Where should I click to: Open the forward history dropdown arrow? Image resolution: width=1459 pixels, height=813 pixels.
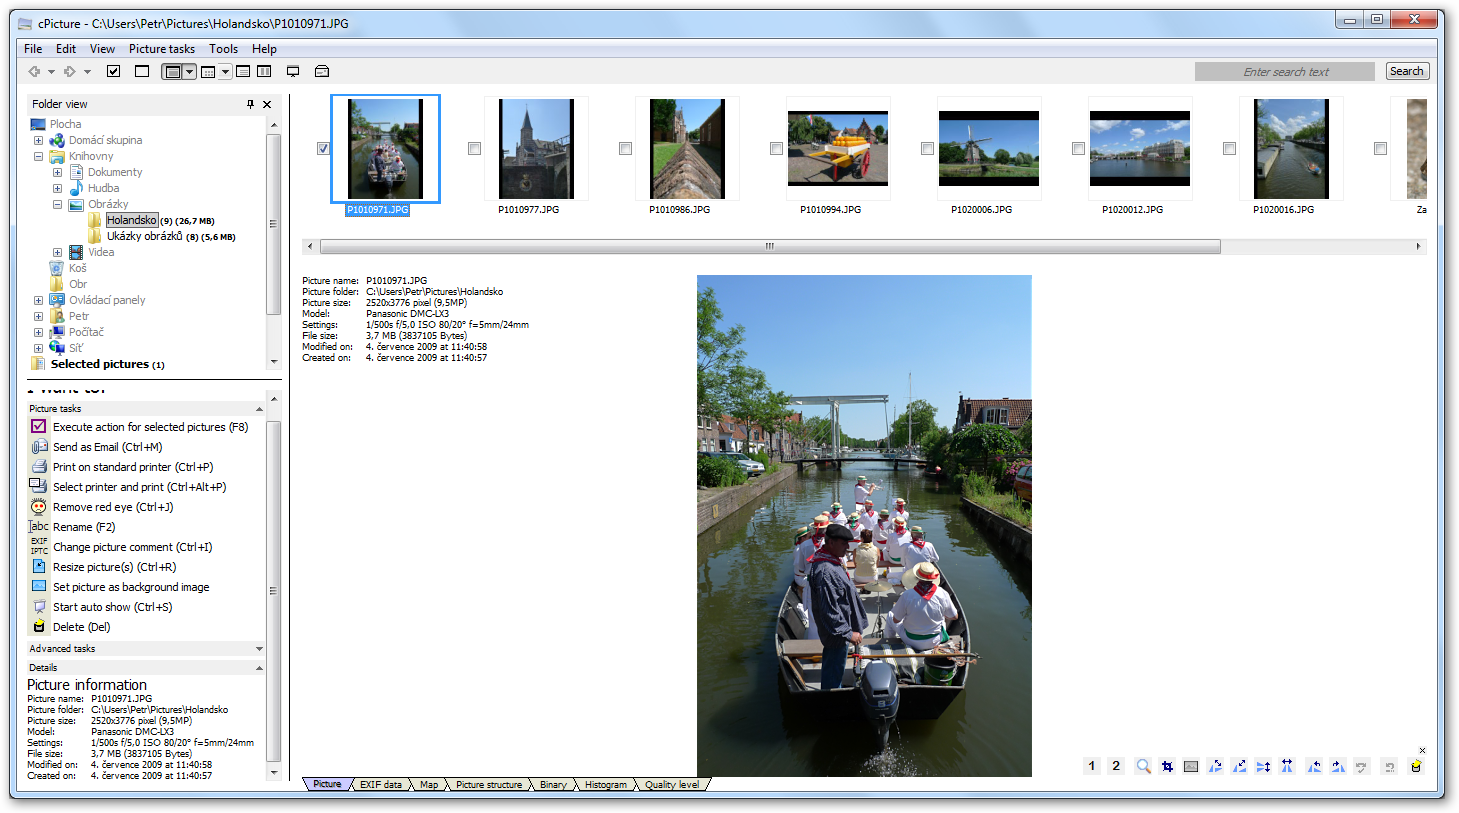click(87, 72)
